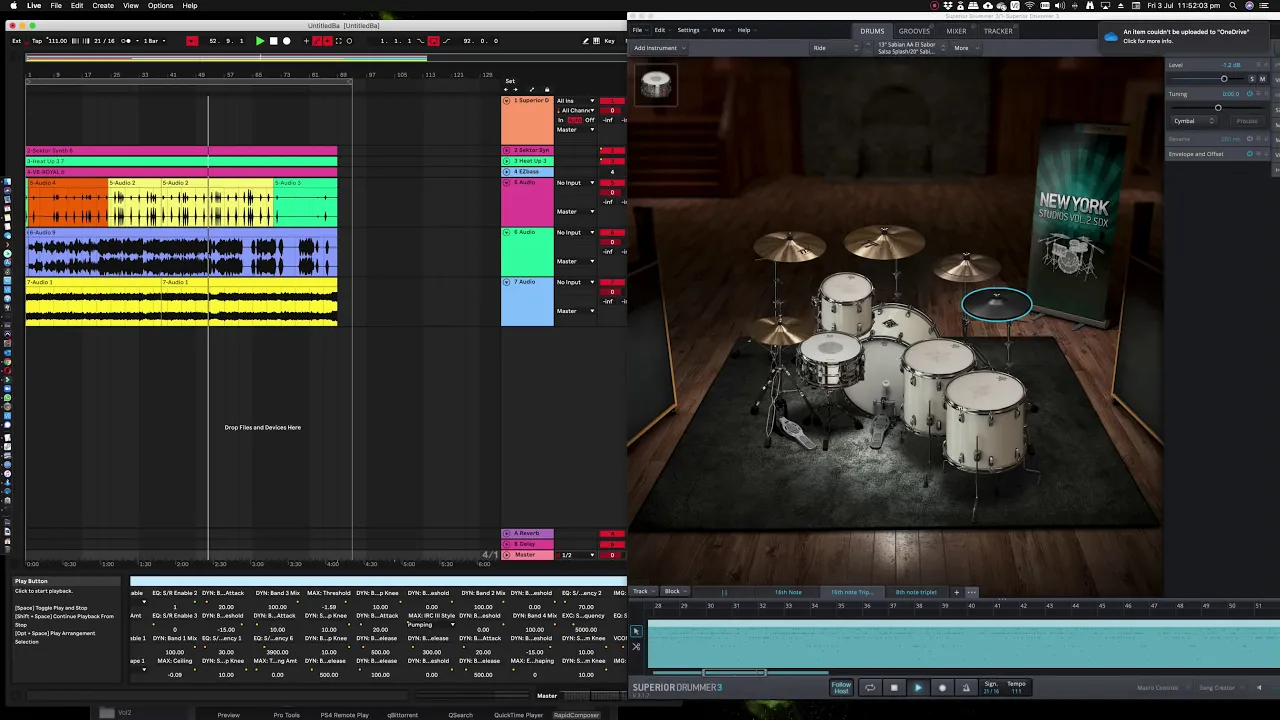
Task: Toggle draw mode pencil in Ableton
Action: (586, 41)
